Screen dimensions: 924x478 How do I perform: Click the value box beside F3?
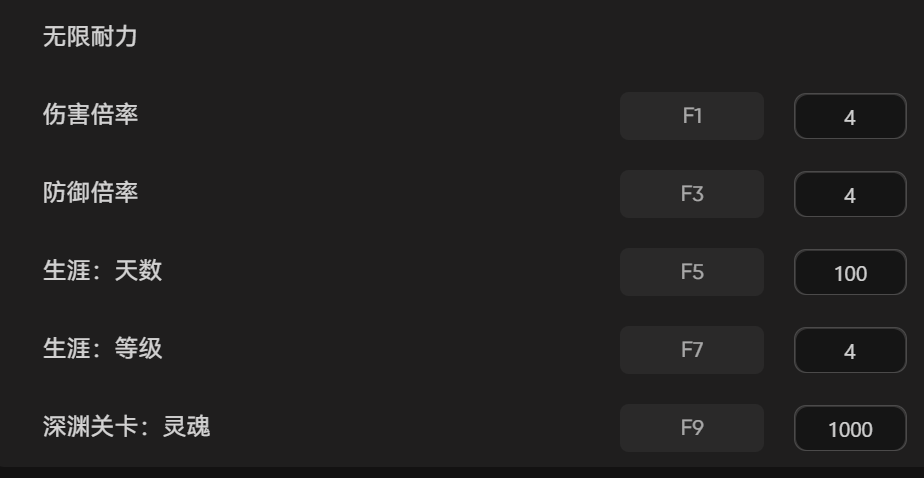coord(850,195)
